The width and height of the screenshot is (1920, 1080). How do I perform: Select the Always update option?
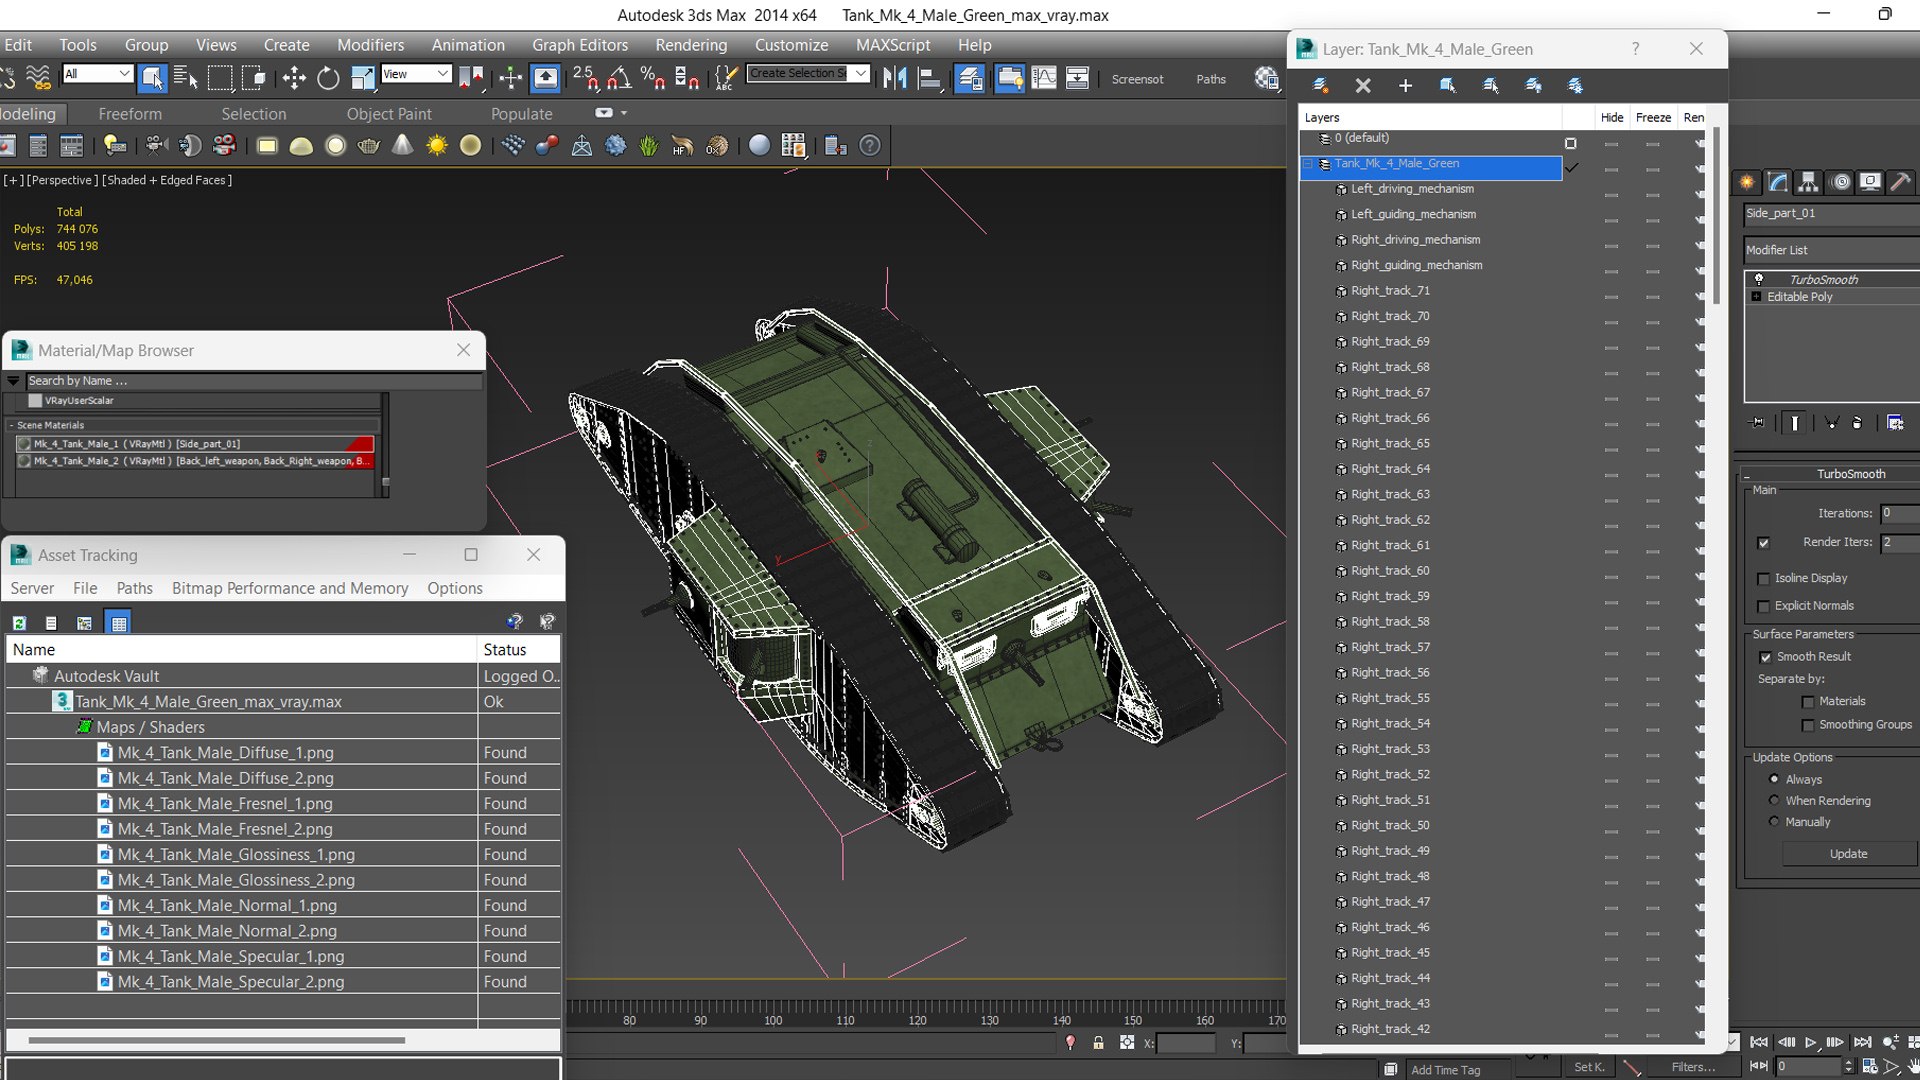(1774, 779)
